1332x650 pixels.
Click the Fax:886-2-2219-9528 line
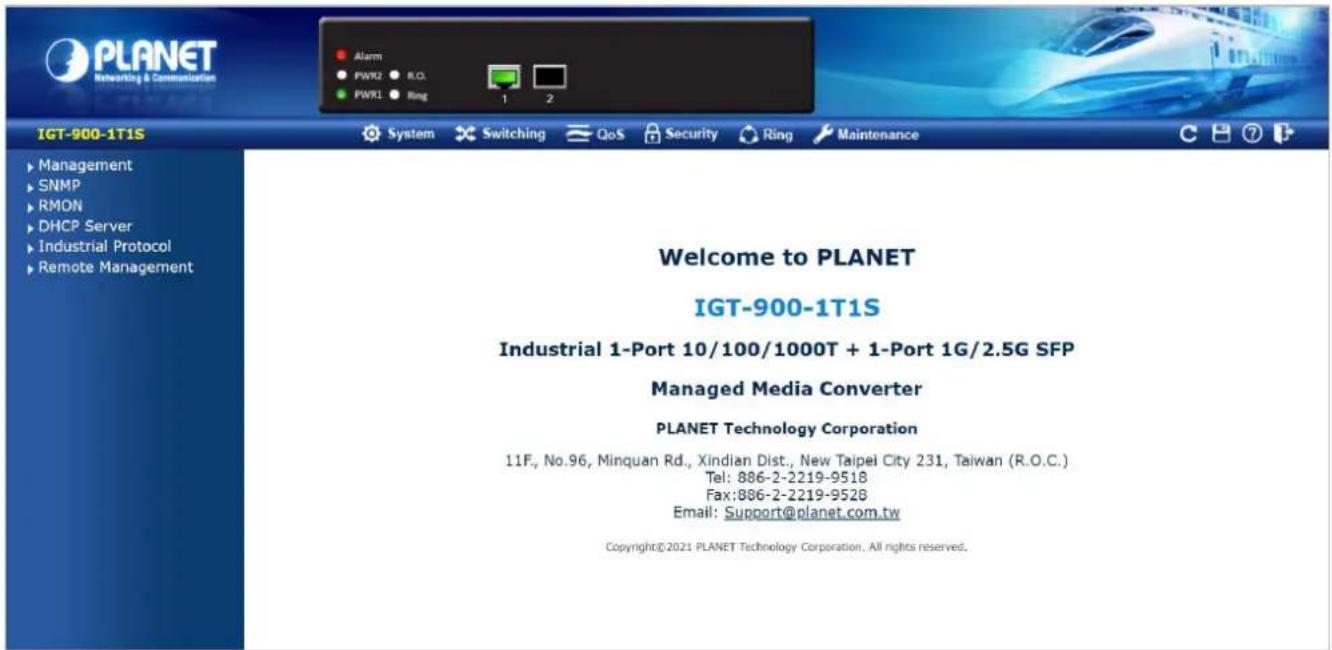pos(787,495)
